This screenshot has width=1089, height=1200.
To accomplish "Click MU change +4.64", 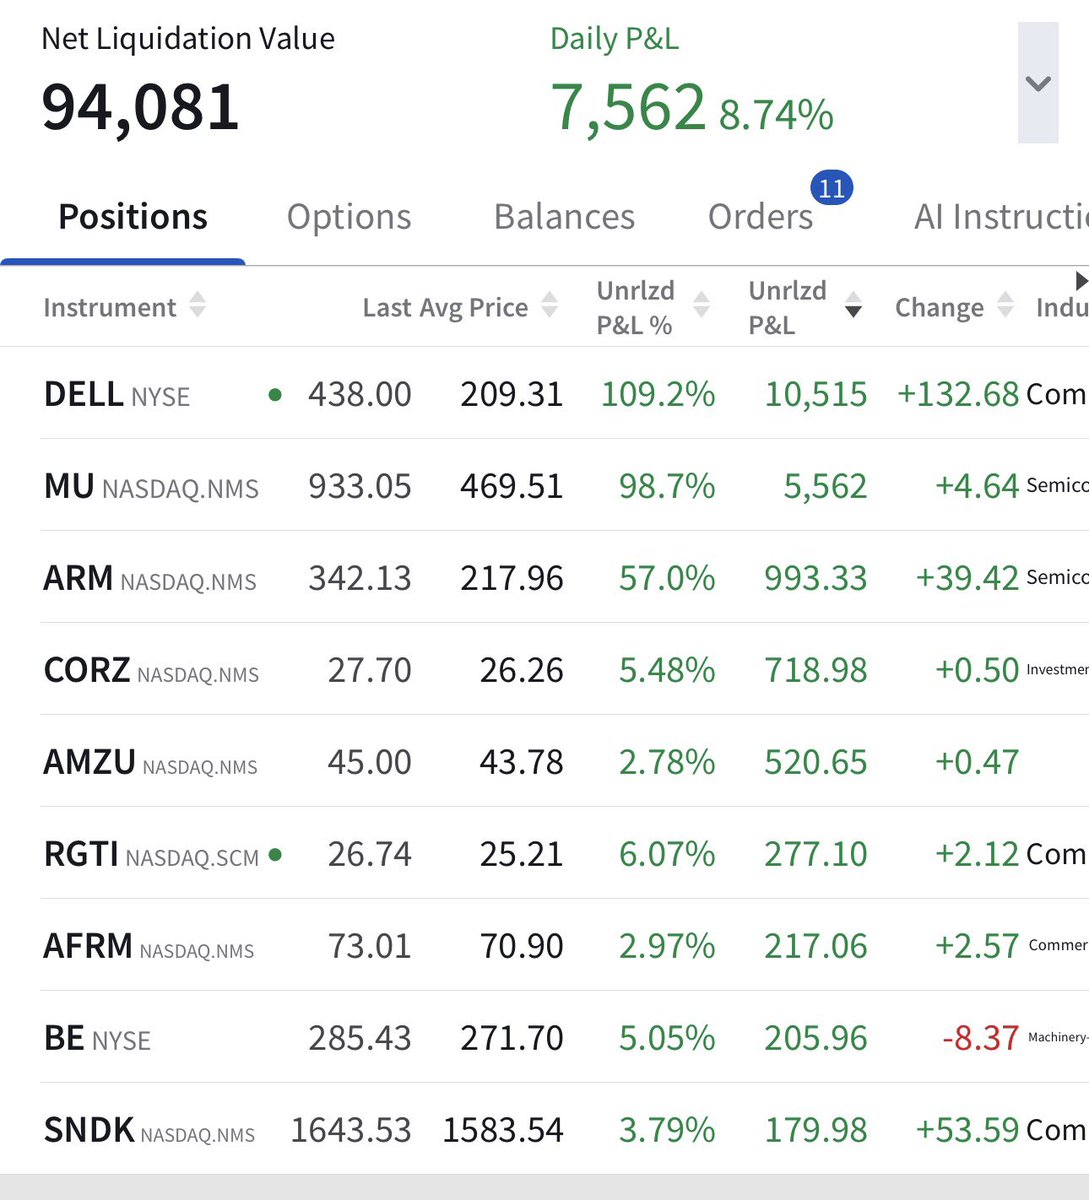I will click(x=977, y=486).
